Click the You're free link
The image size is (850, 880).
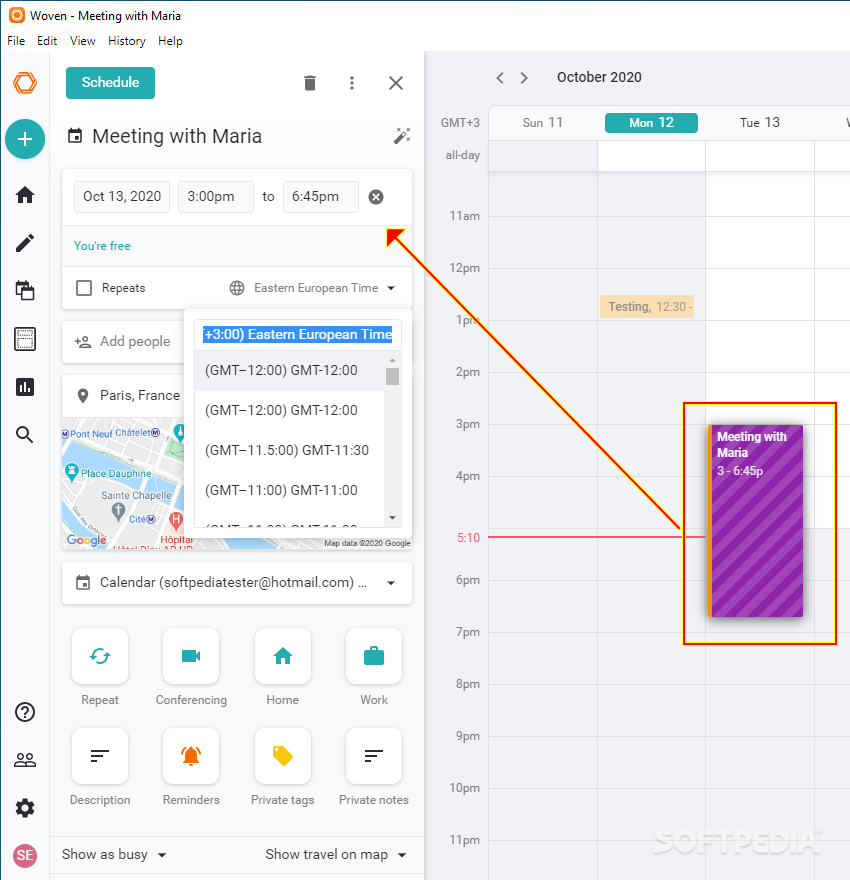[102, 246]
